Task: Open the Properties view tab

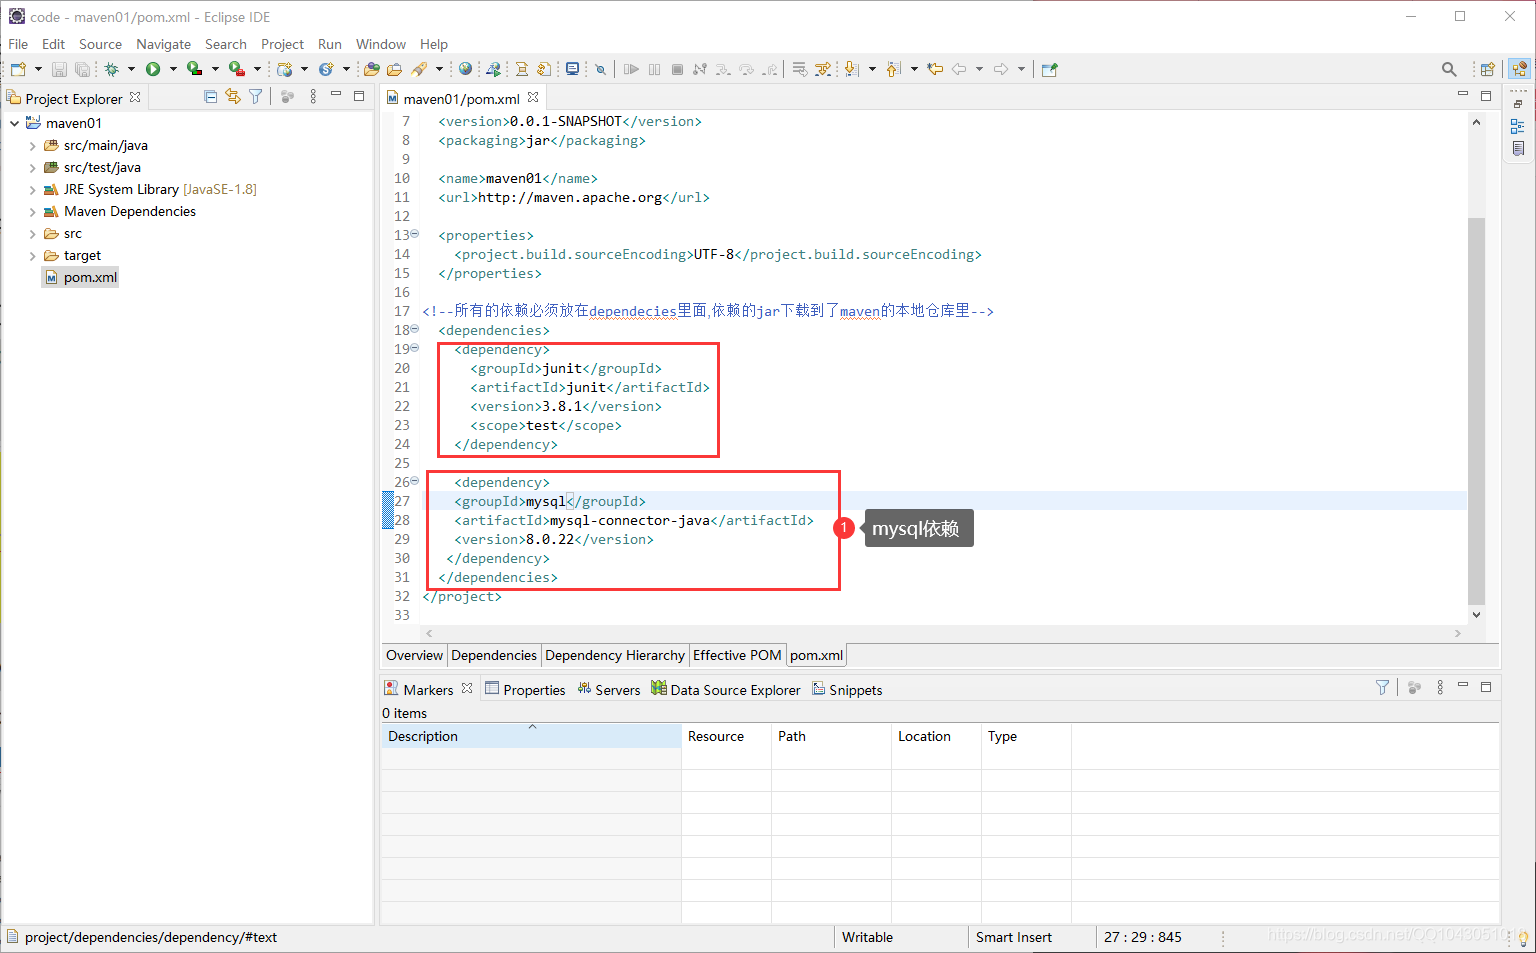Action: tap(525, 690)
